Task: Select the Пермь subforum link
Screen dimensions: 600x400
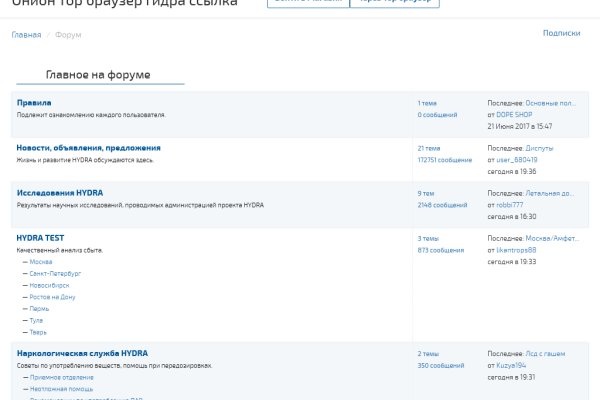Action: point(40,309)
